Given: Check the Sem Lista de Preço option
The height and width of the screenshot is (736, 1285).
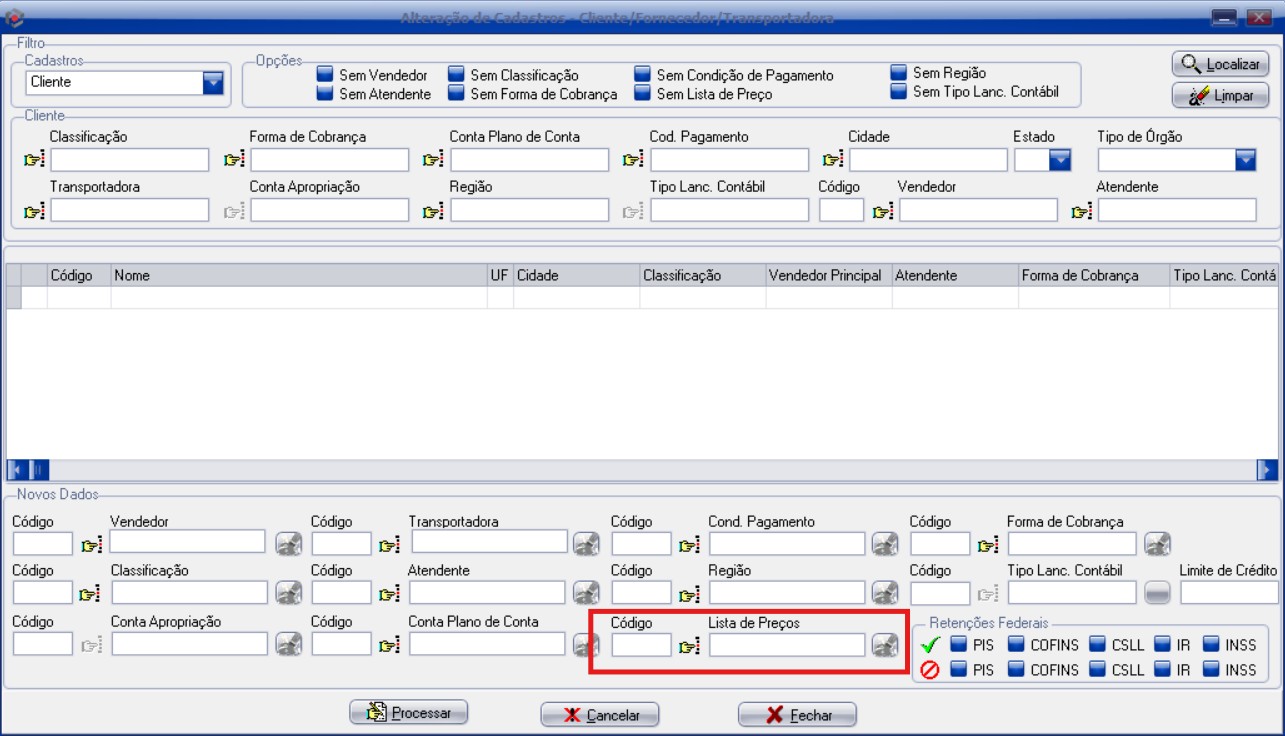Looking at the screenshot, I should 642,94.
